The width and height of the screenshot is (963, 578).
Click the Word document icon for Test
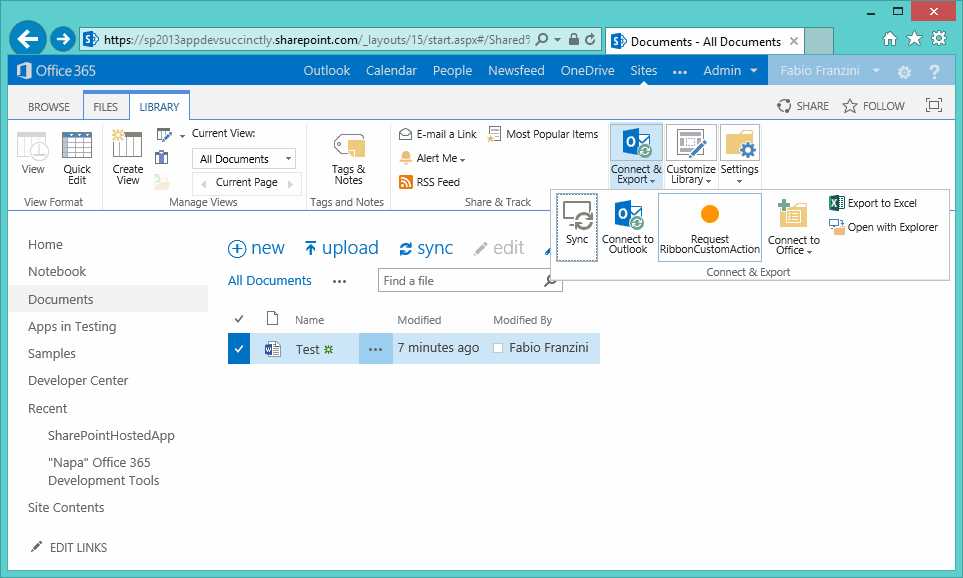[272, 349]
